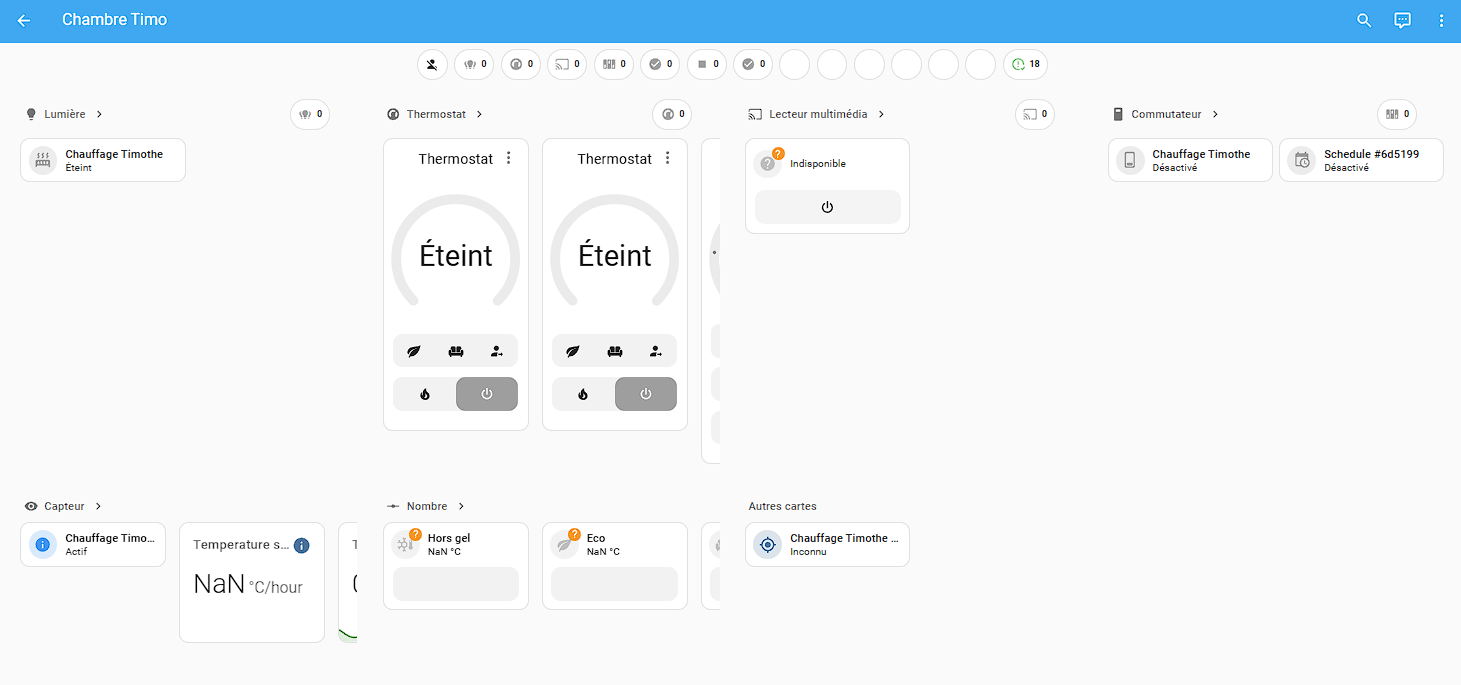Open the updates chip showing 18
The image size is (1461, 685).
pyautogui.click(x=1025, y=64)
